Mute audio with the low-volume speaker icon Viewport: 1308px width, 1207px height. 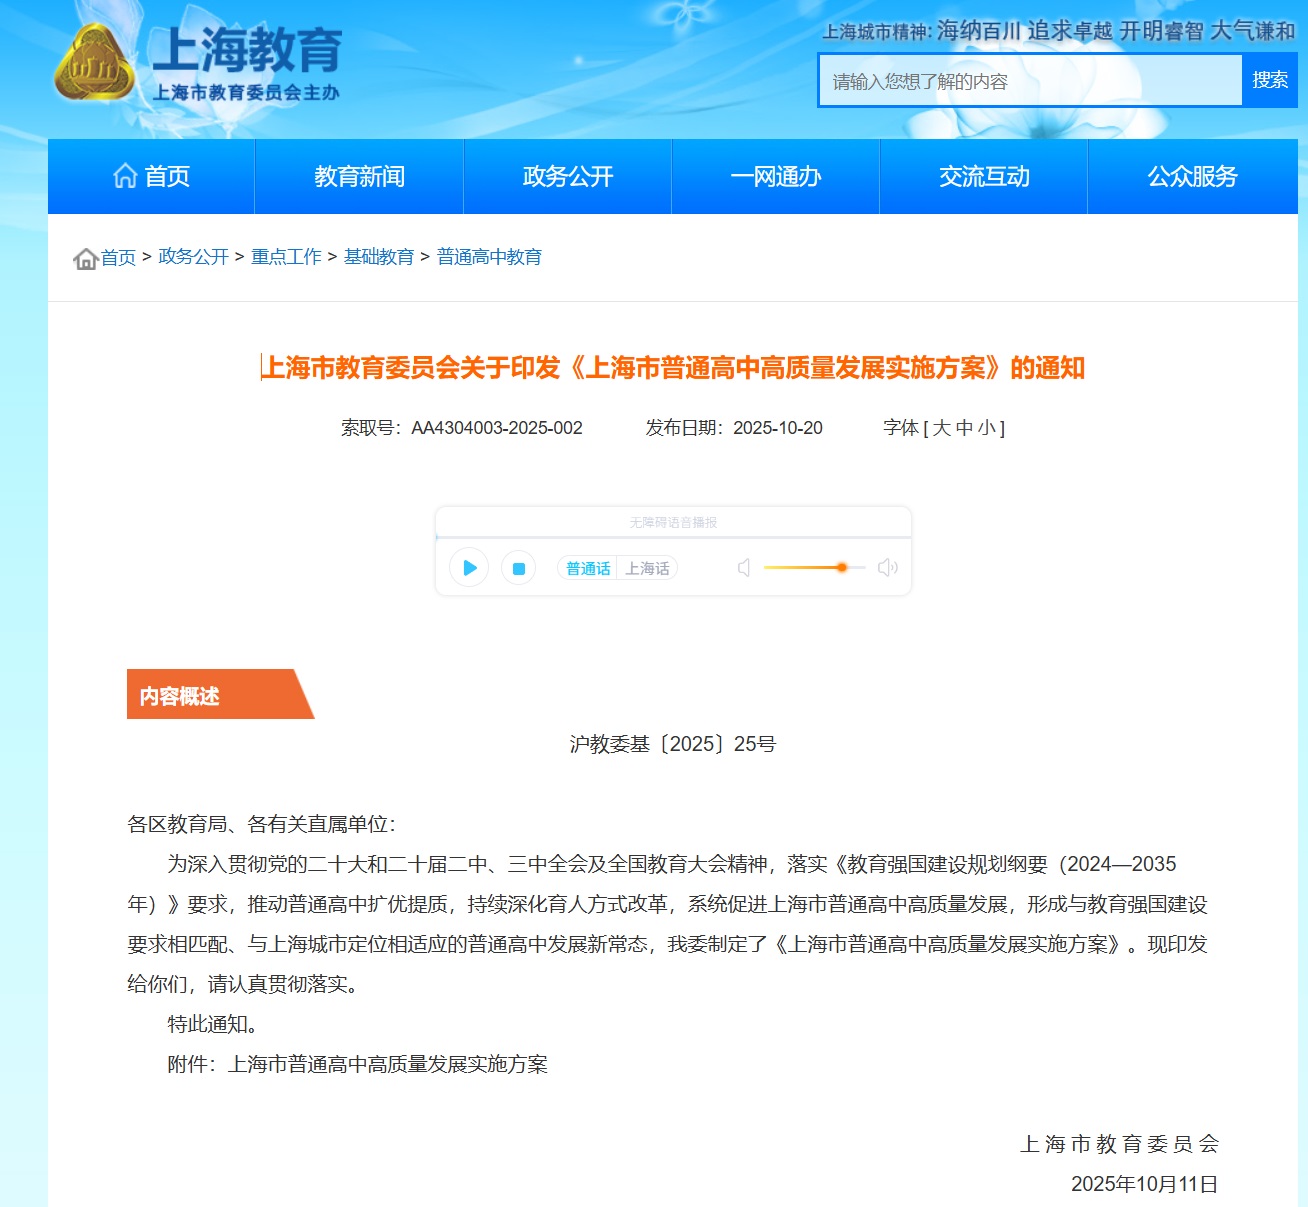point(744,568)
